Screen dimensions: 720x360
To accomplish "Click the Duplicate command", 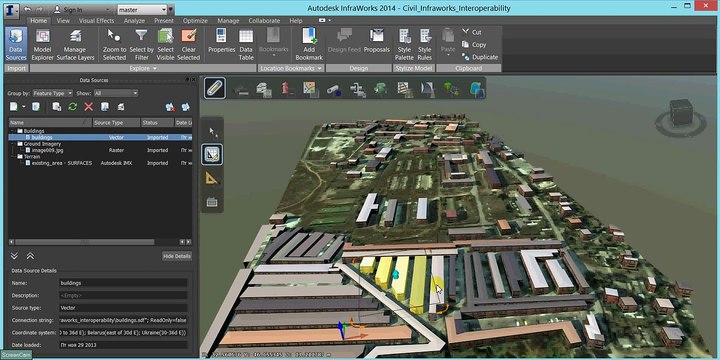I will click(x=480, y=57).
